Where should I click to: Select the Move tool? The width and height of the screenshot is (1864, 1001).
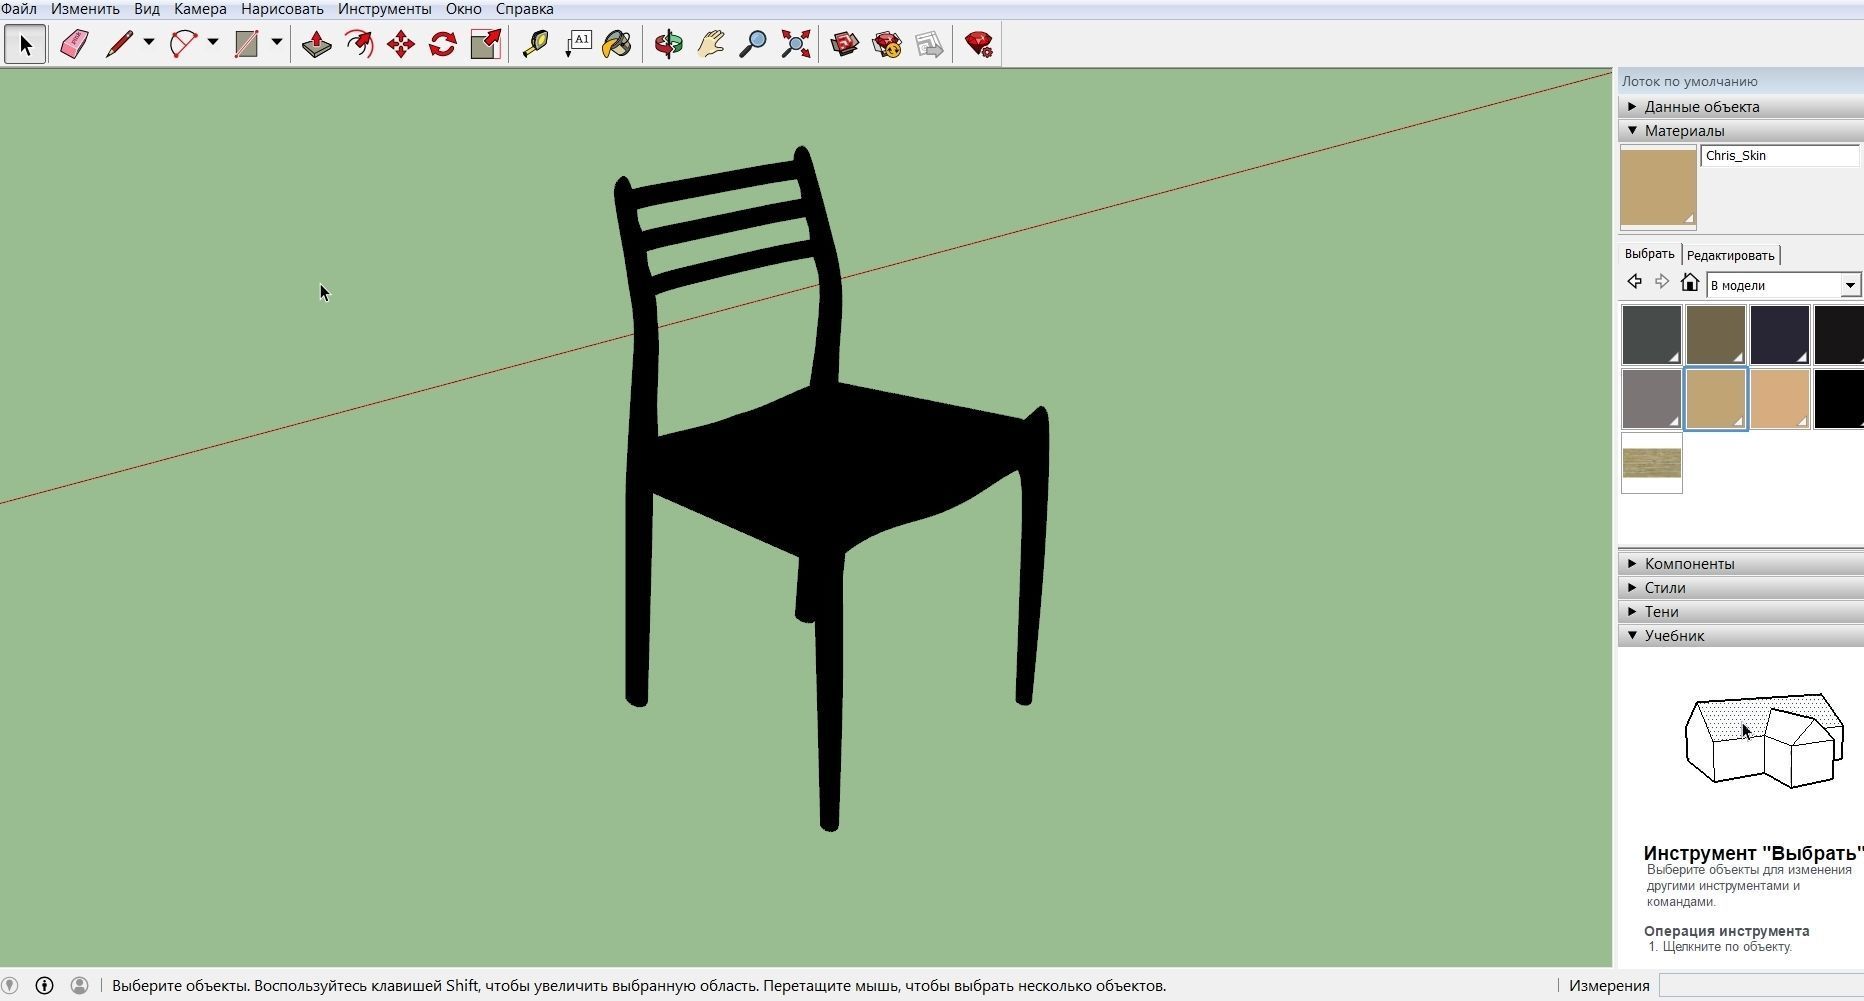point(401,44)
